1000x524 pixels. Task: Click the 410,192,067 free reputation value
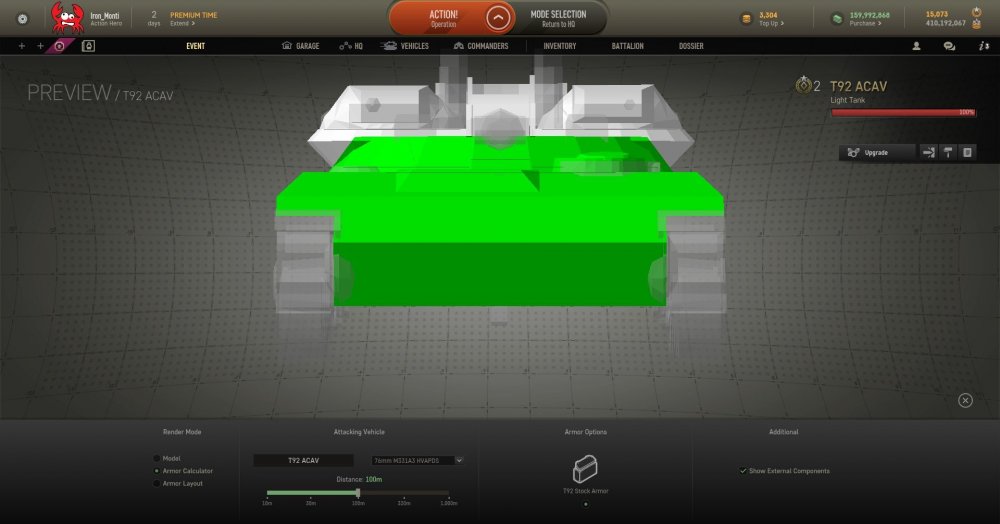[x=945, y=23]
